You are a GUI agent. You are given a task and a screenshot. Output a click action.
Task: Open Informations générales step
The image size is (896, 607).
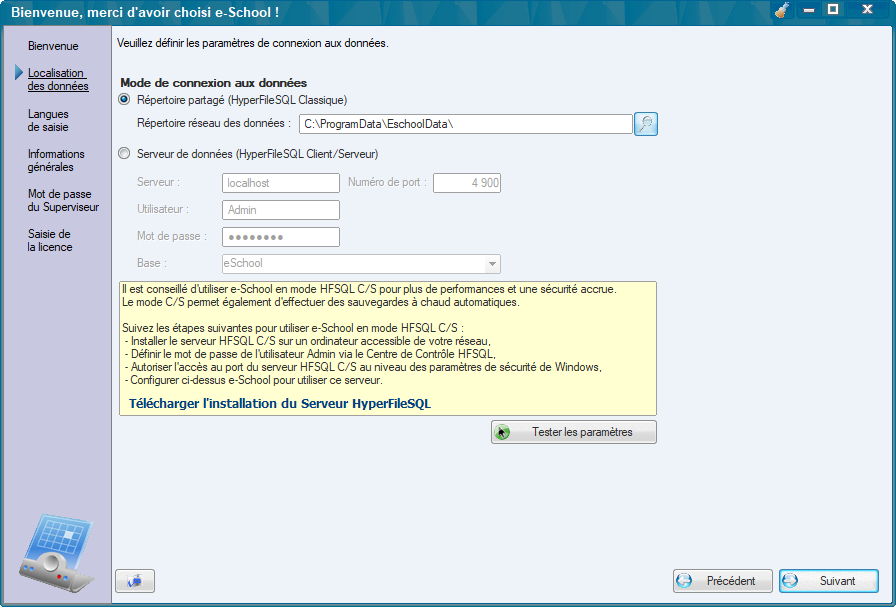tap(56, 161)
